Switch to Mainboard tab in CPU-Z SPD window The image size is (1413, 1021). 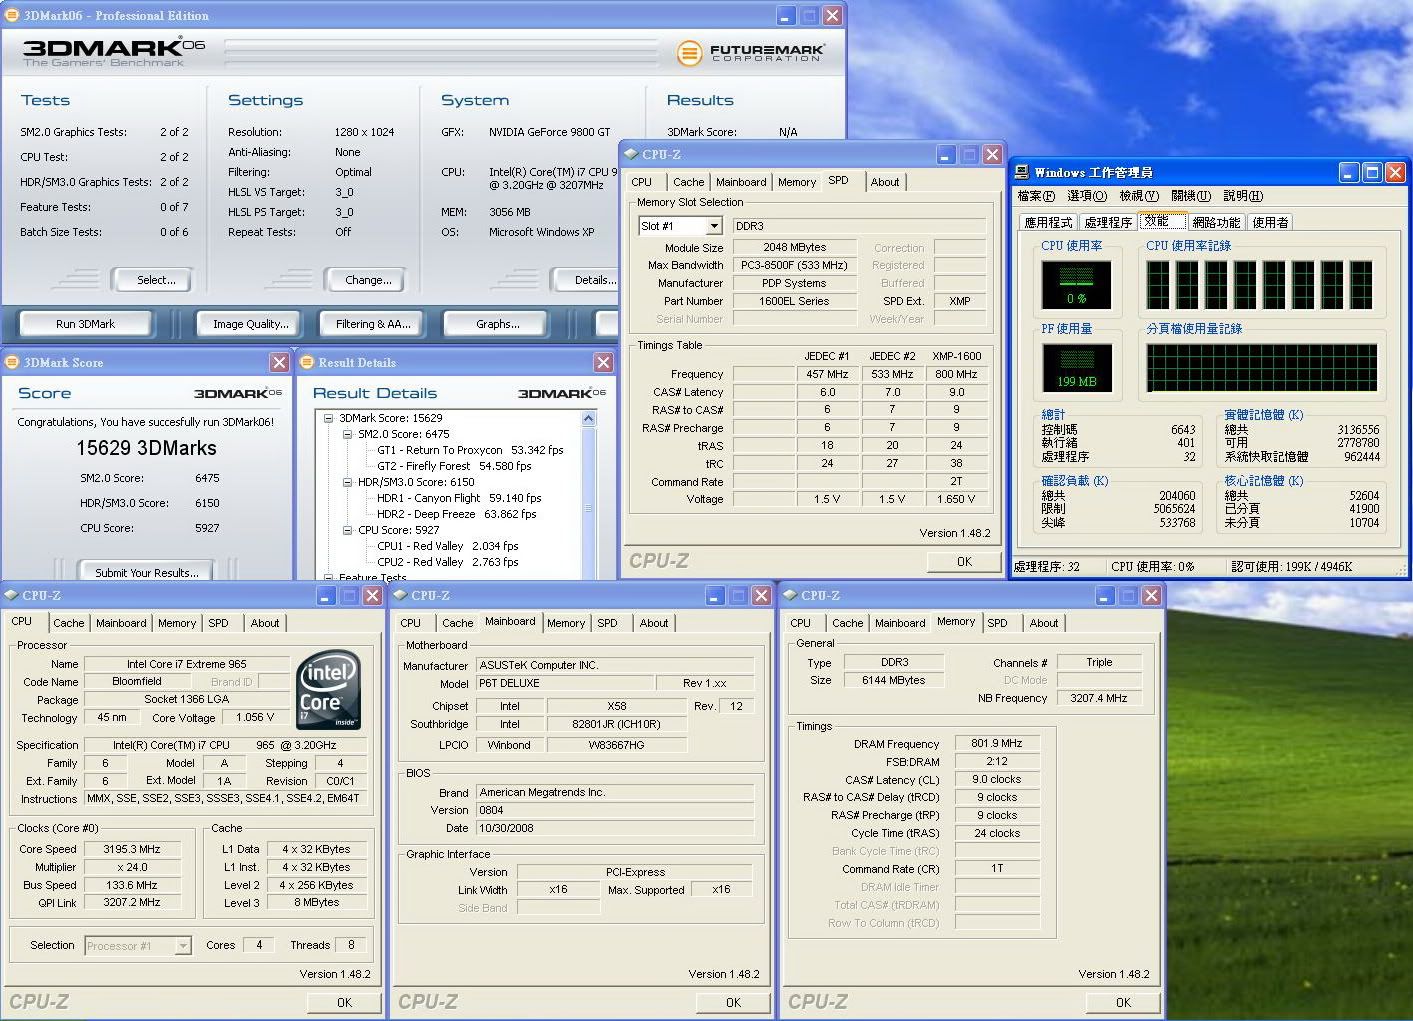(741, 182)
